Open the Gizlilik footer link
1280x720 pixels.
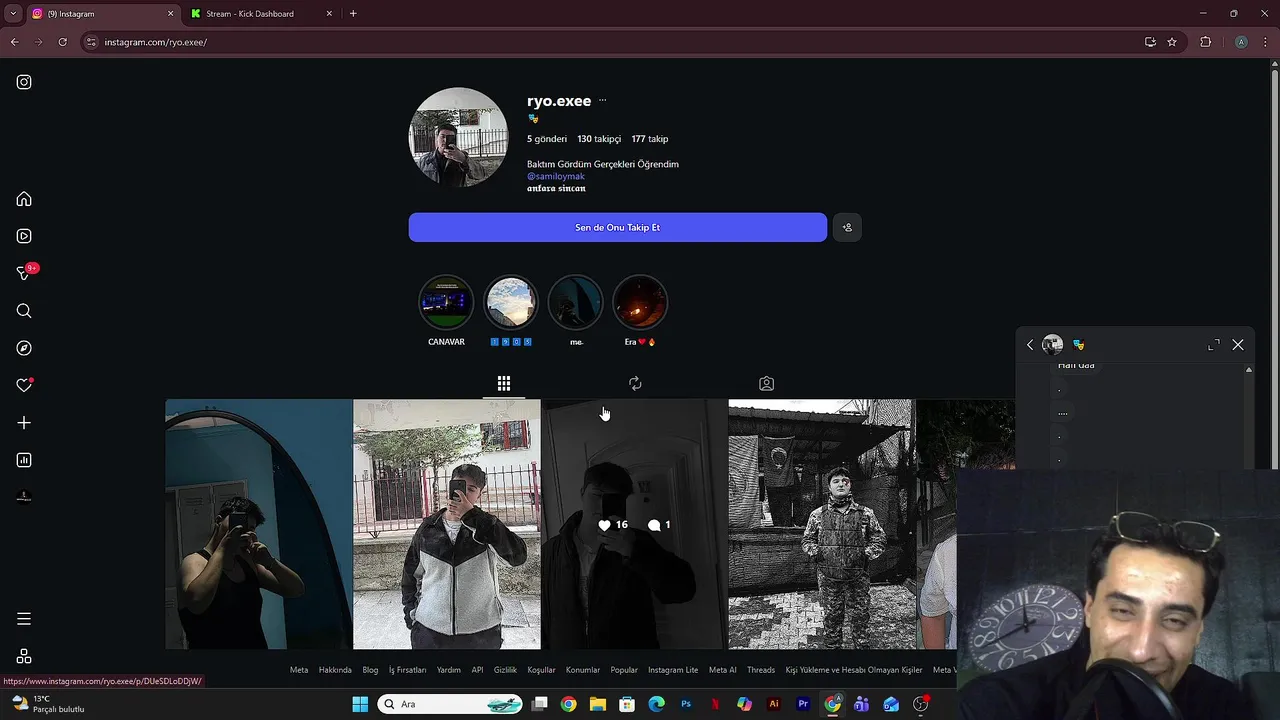505,670
